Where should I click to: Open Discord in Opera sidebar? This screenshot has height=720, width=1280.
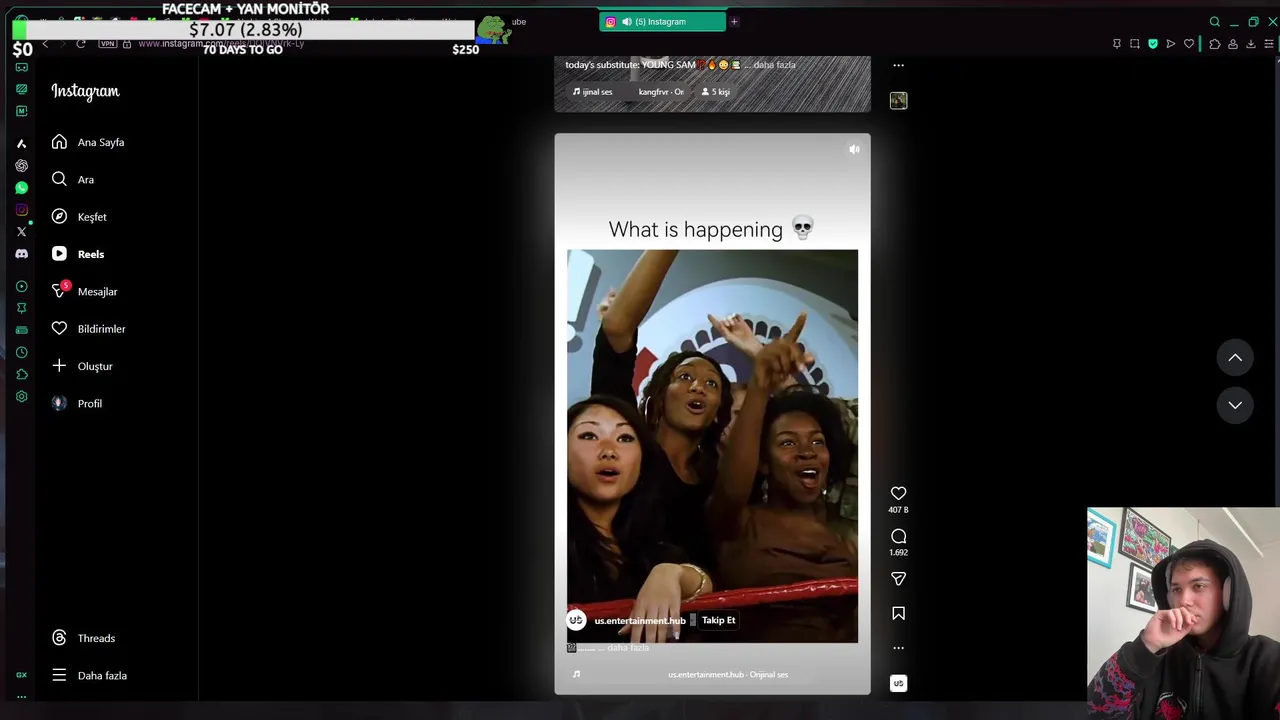point(21,254)
